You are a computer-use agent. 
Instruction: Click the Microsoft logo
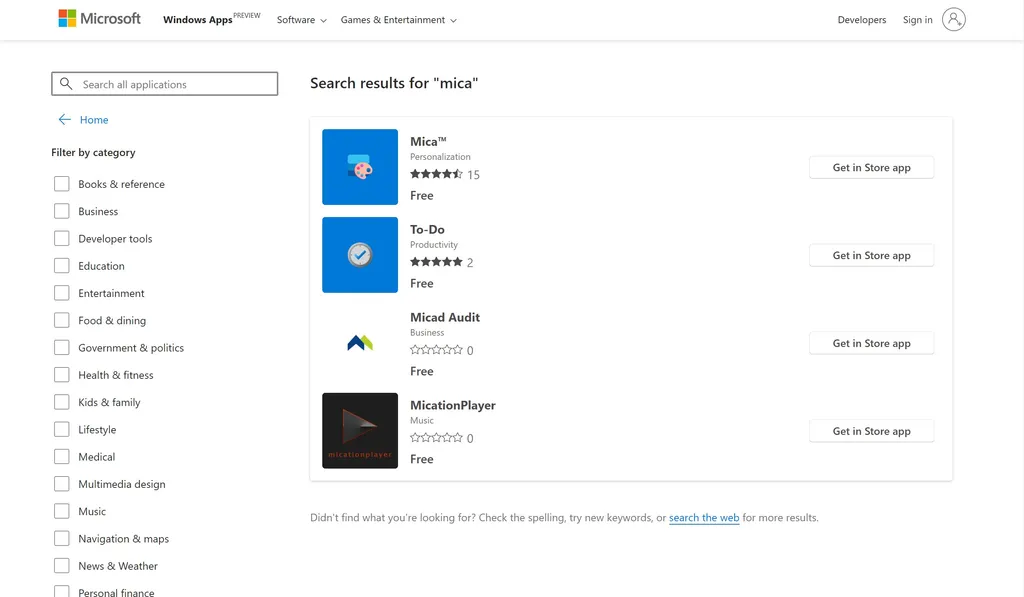pyautogui.click(x=99, y=18)
